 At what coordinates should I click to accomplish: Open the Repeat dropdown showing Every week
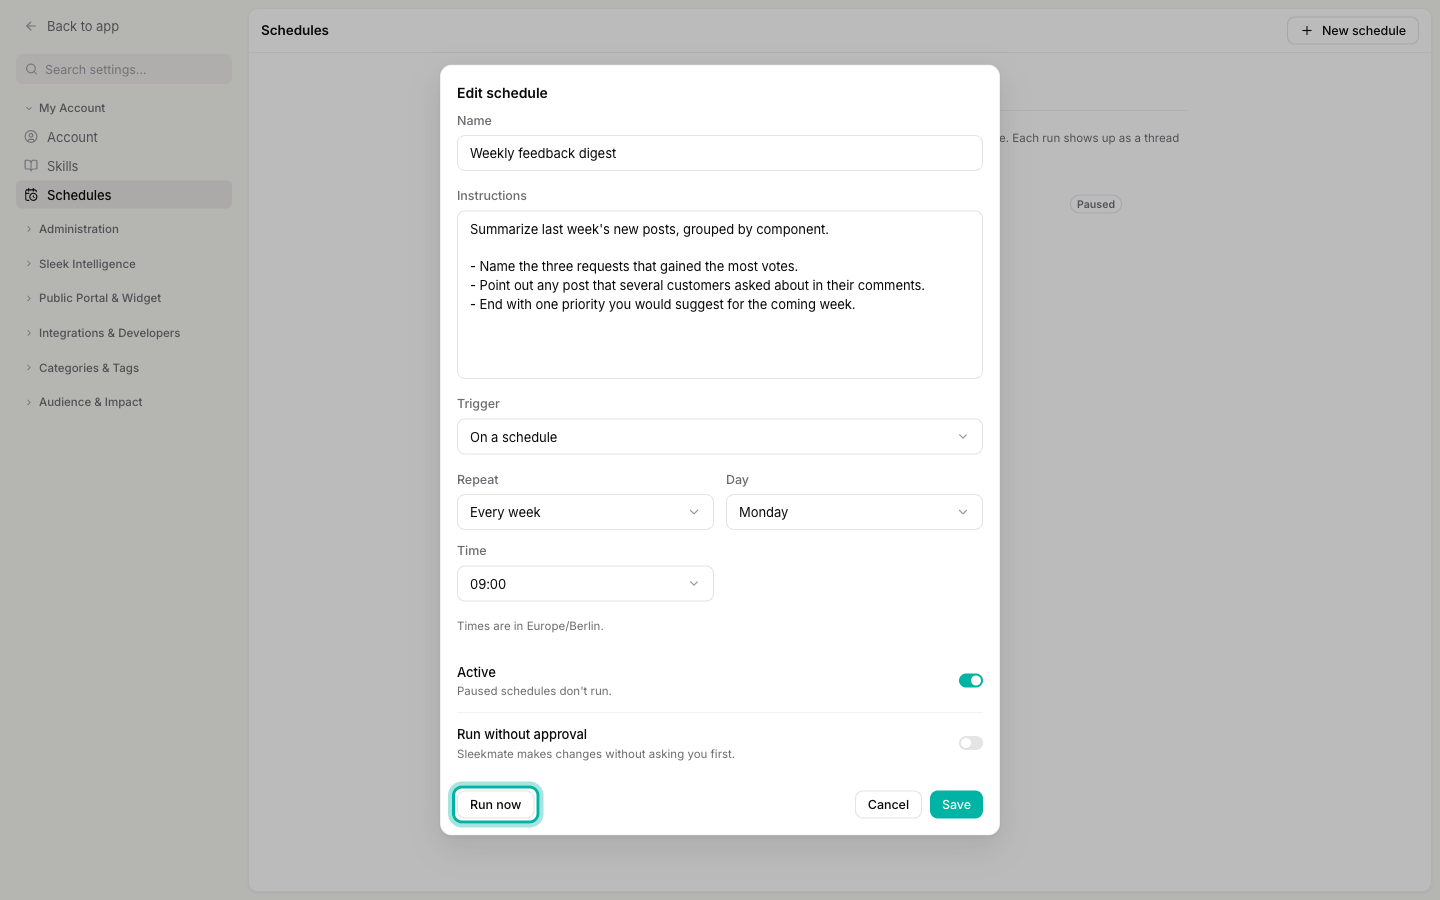click(585, 512)
